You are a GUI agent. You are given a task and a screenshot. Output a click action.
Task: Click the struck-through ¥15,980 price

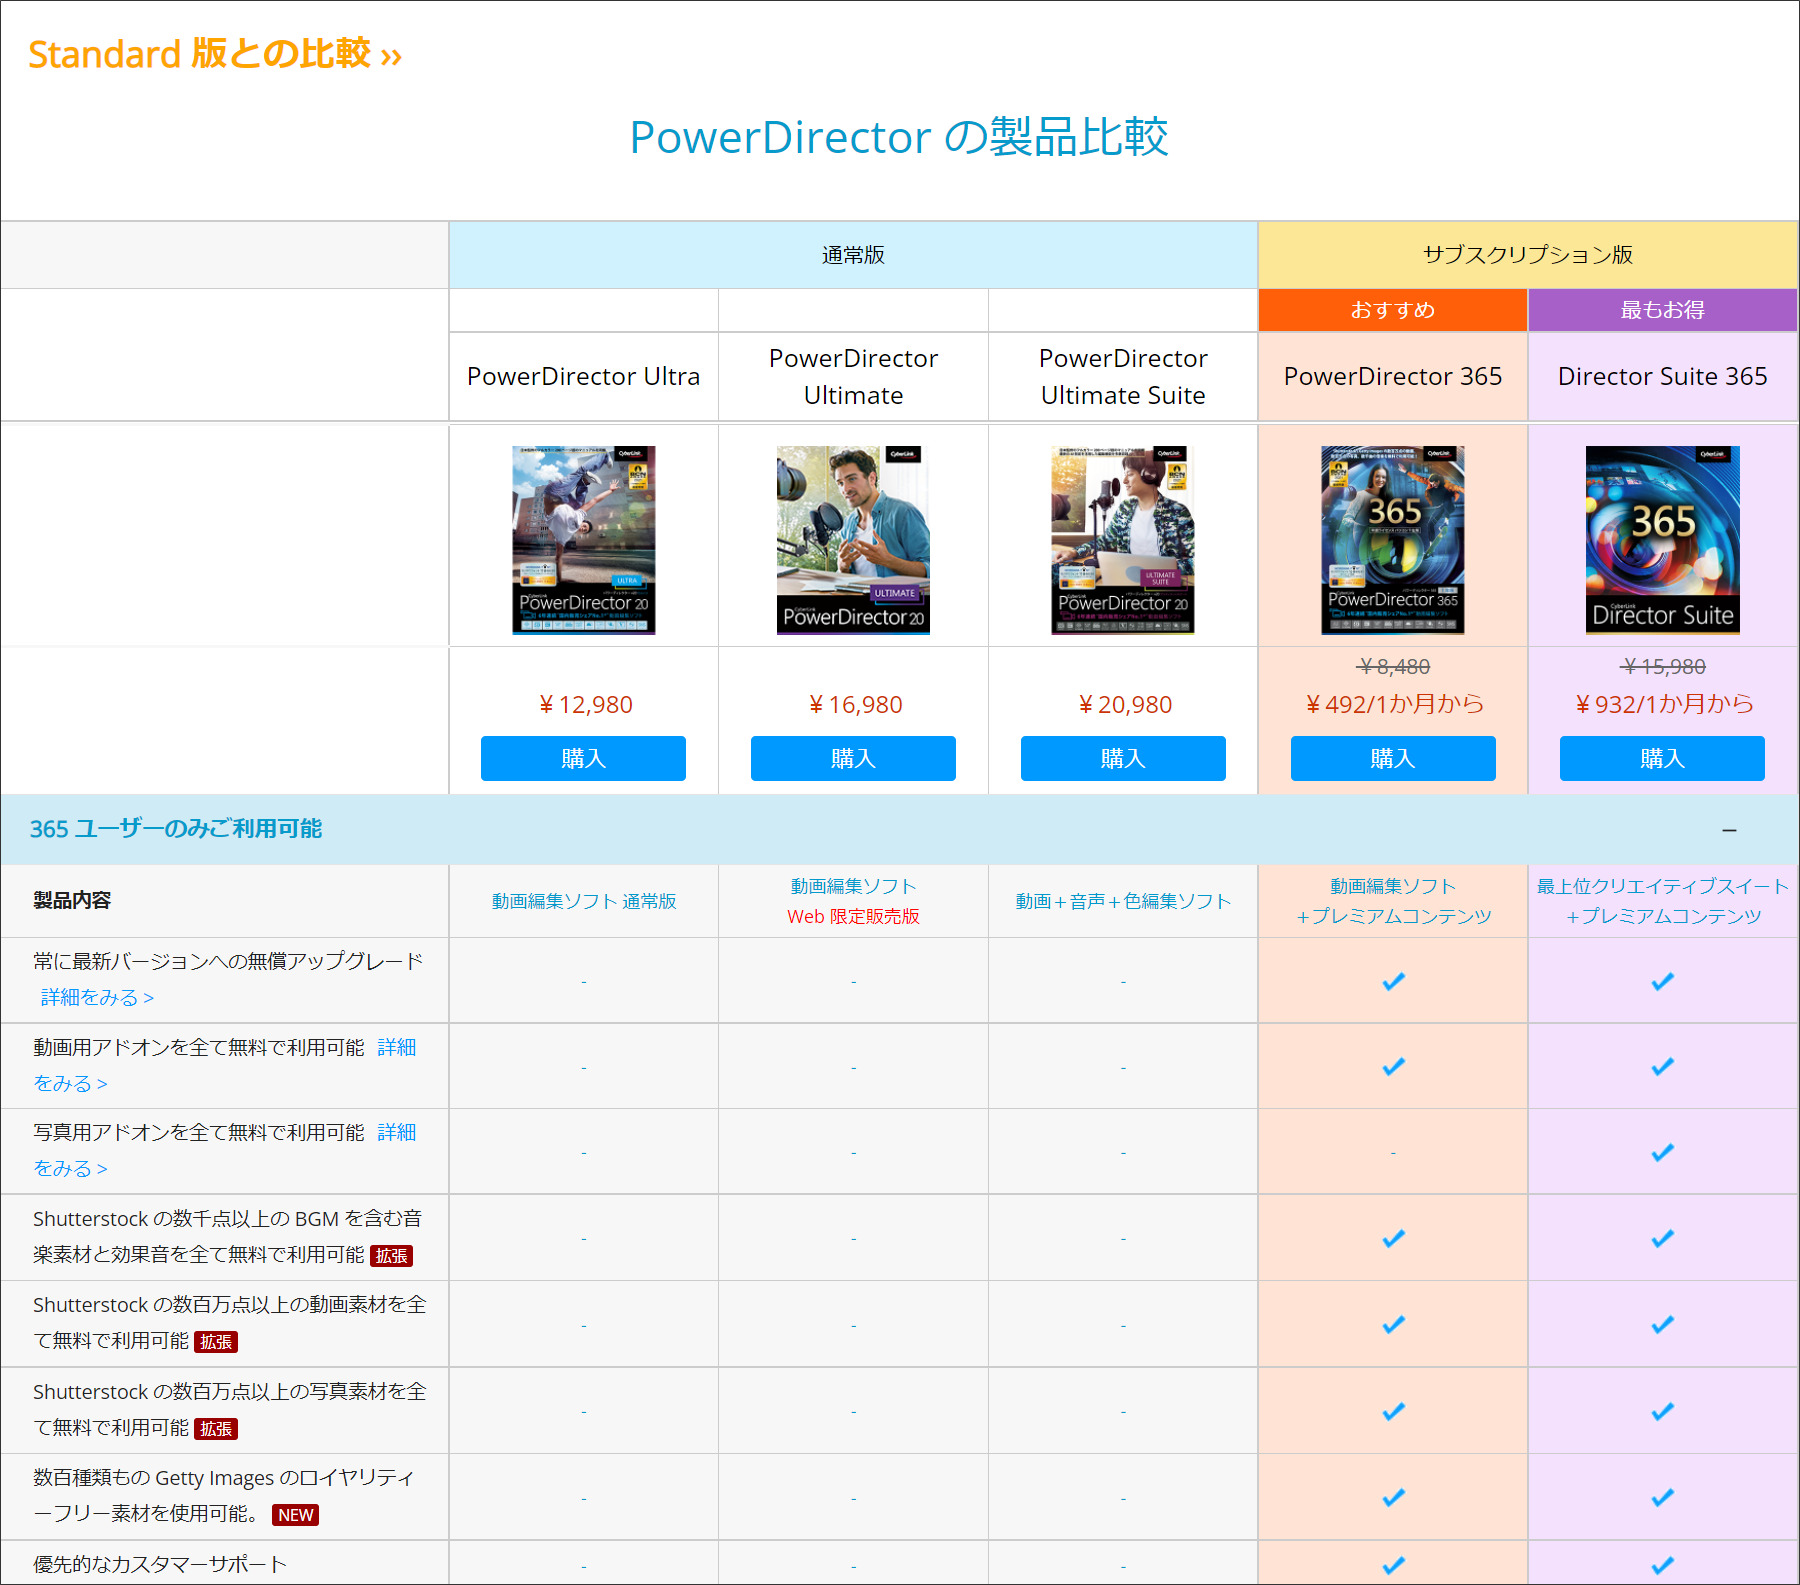tap(1664, 666)
